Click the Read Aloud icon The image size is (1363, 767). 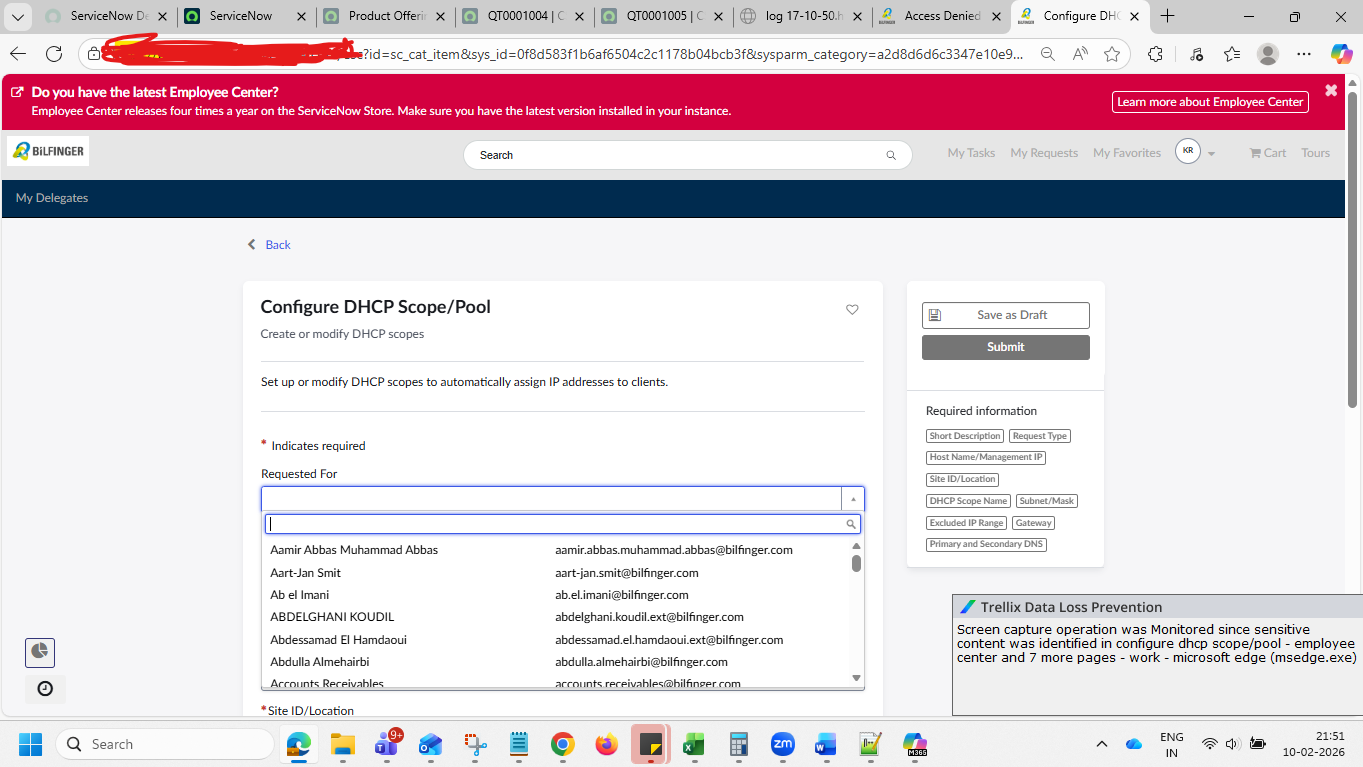tap(1080, 54)
